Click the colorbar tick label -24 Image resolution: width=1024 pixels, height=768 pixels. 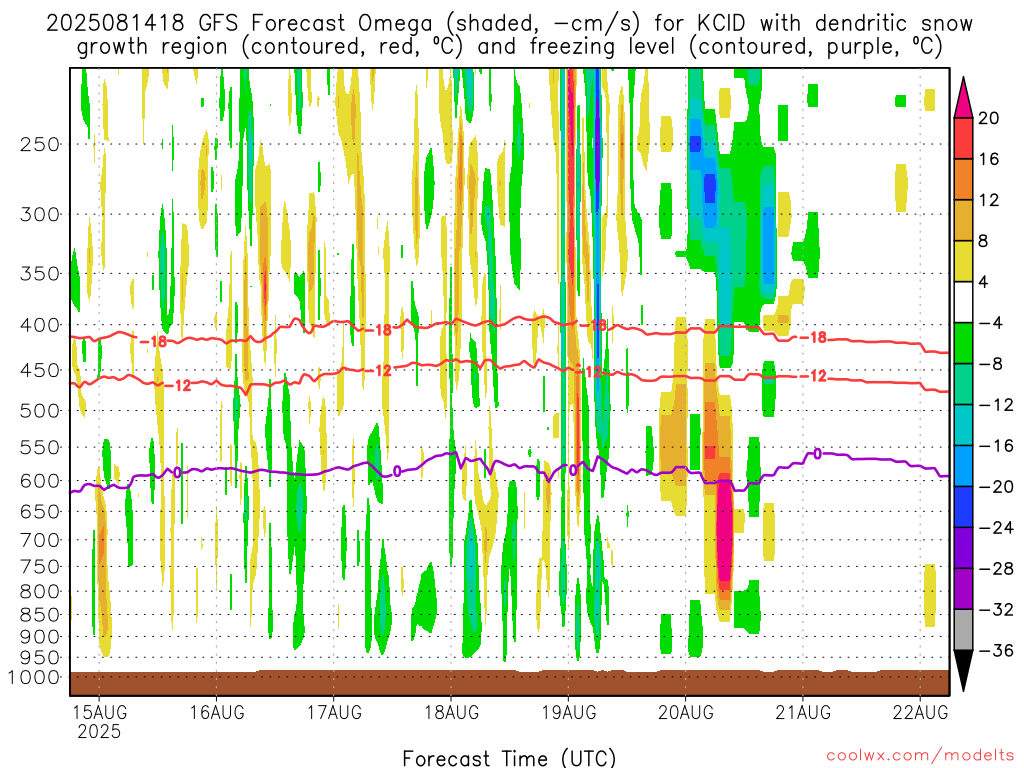click(x=996, y=527)
